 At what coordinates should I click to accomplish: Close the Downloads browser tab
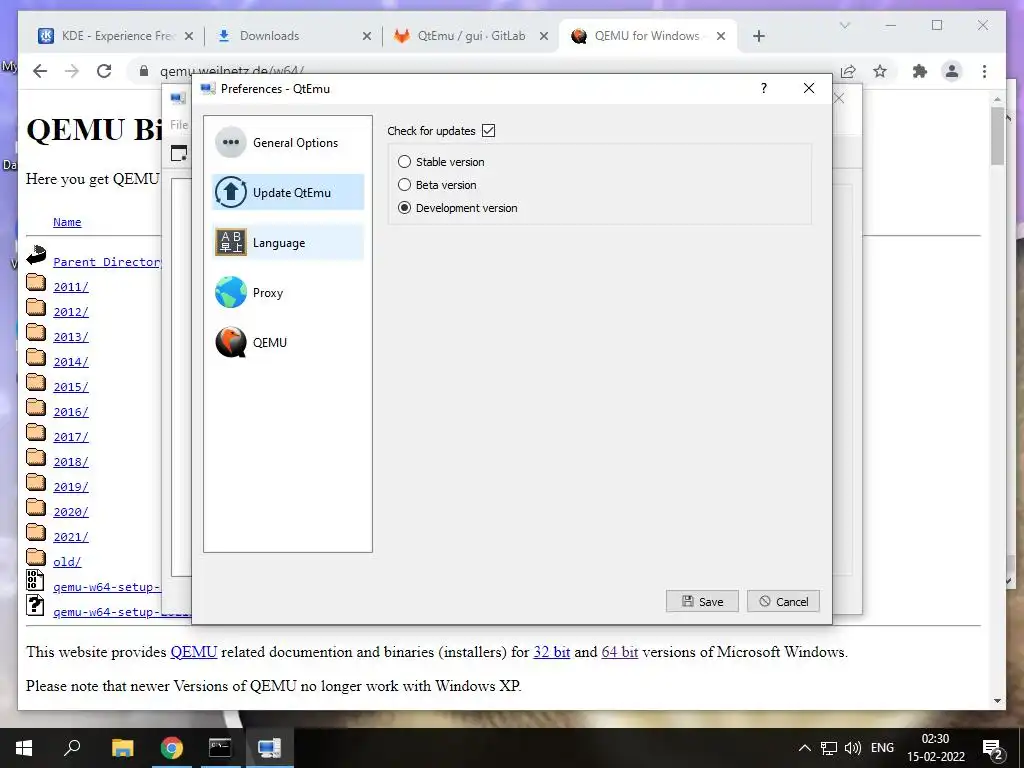(x=367, y=36)
